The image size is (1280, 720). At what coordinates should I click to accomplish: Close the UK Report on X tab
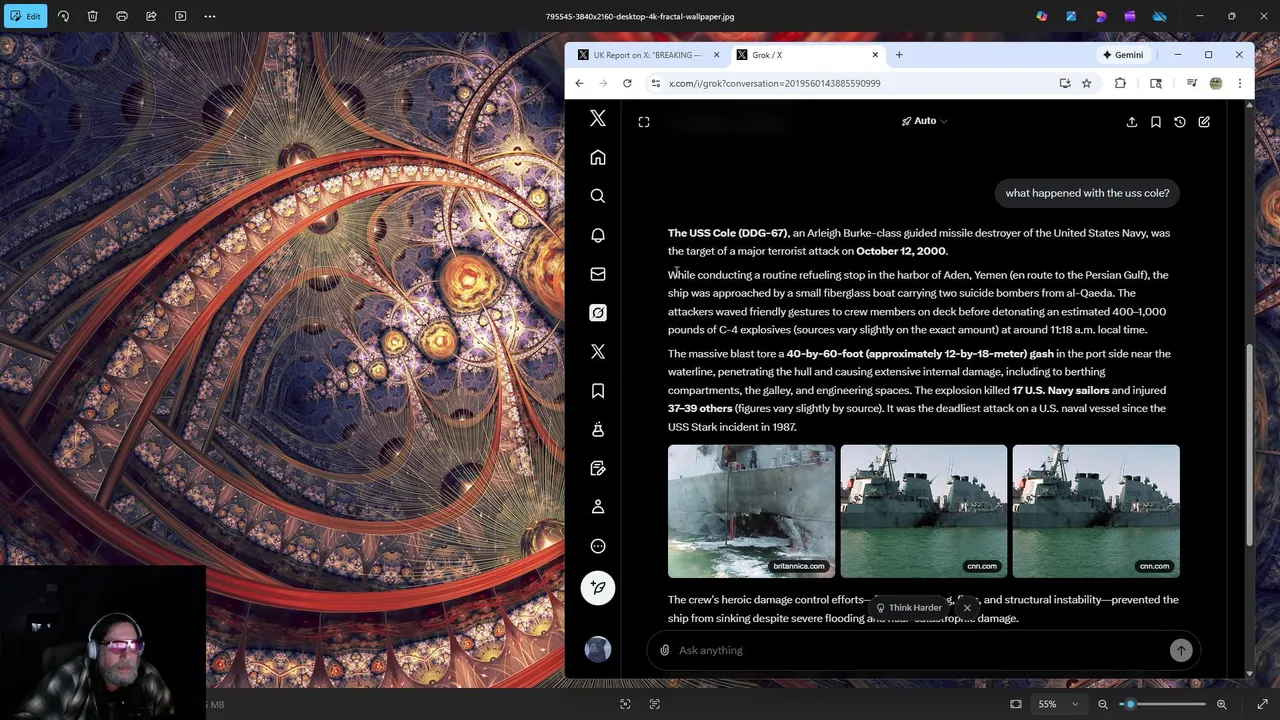716,55
